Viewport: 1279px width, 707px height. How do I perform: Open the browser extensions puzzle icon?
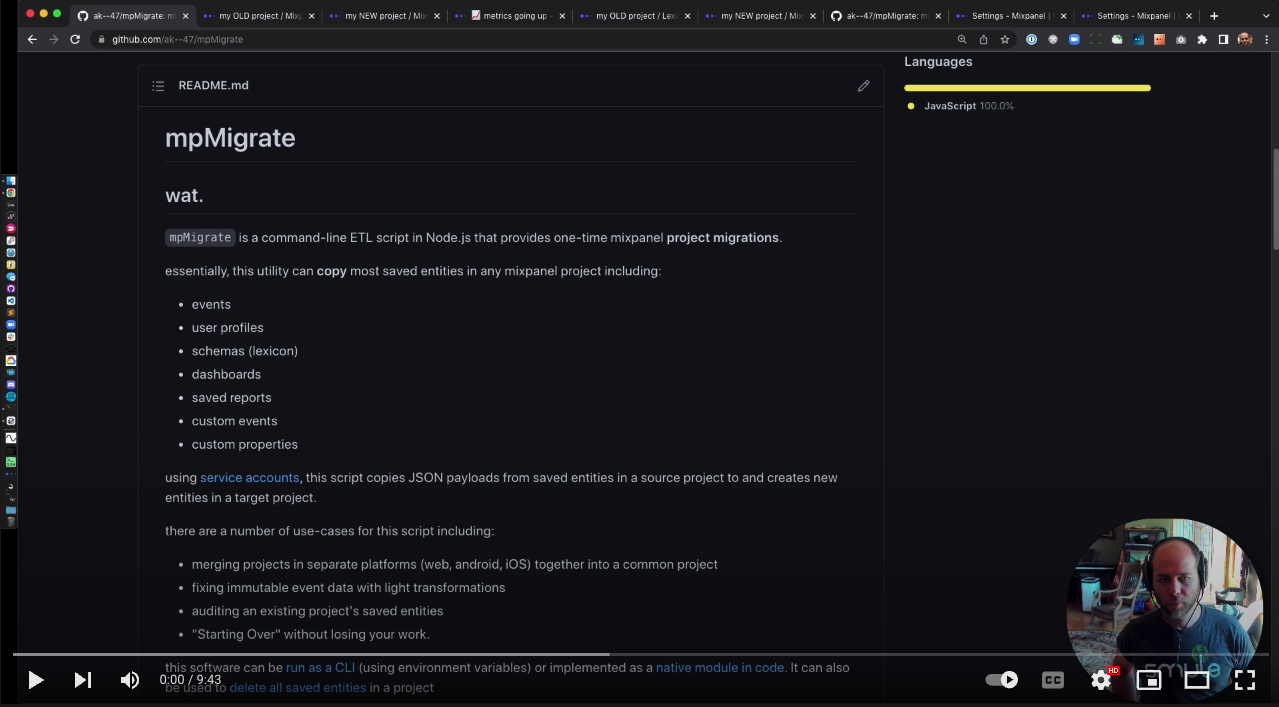coord(1202,39)
